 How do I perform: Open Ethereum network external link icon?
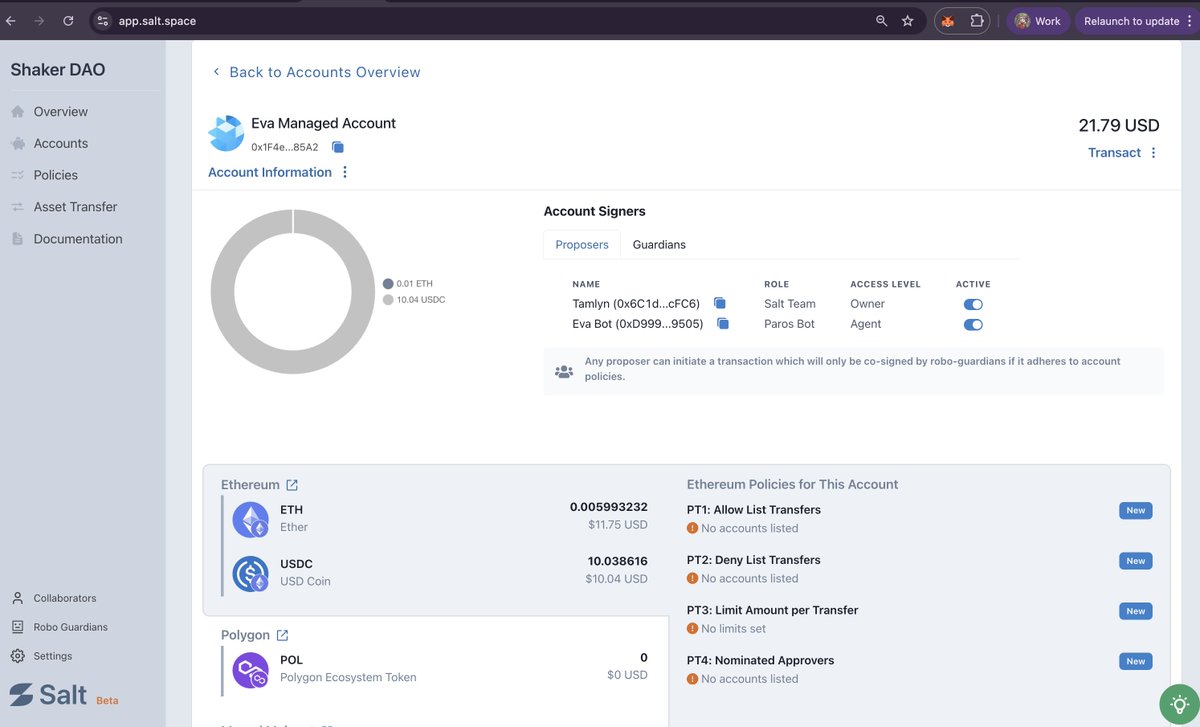pos(292,485)
